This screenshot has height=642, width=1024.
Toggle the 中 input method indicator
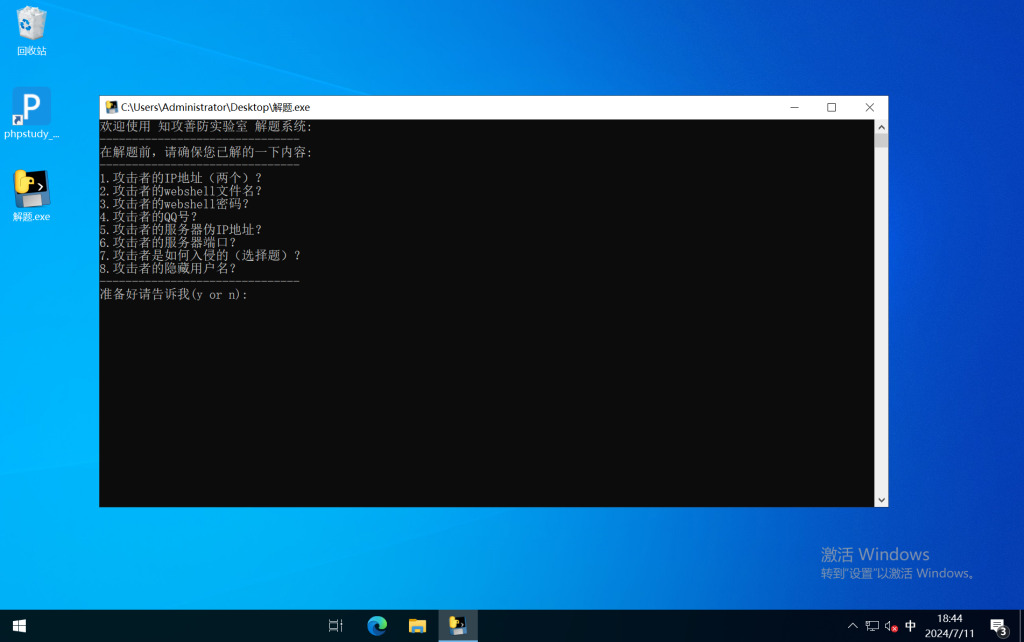tap(910, 626)
